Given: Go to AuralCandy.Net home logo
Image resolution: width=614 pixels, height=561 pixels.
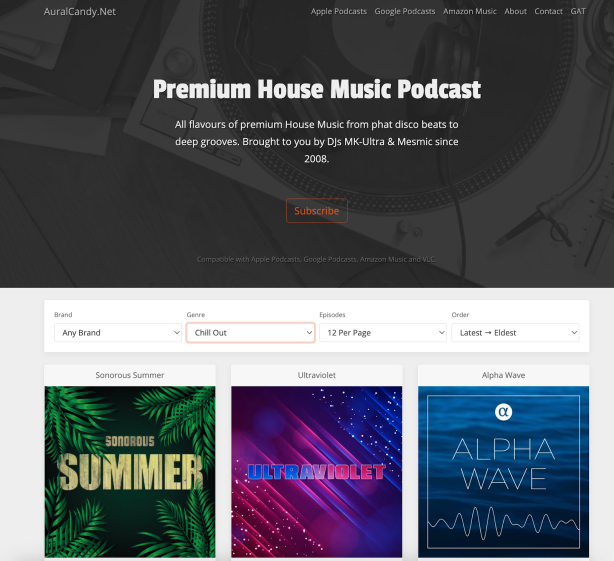Looking at the screenshot, I should click(x=79, y=12).
